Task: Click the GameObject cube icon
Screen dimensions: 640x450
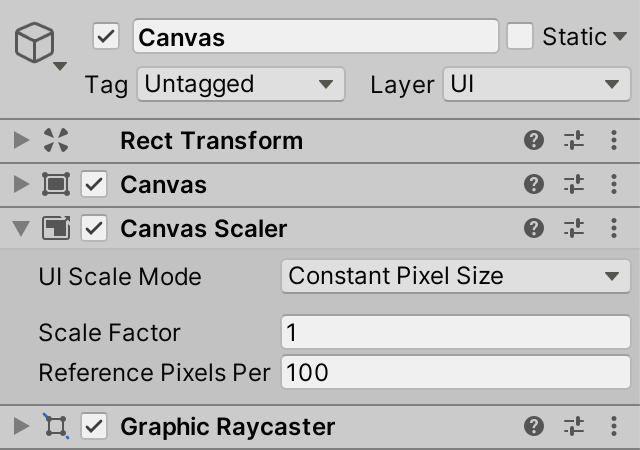Action: pos(36,46)
